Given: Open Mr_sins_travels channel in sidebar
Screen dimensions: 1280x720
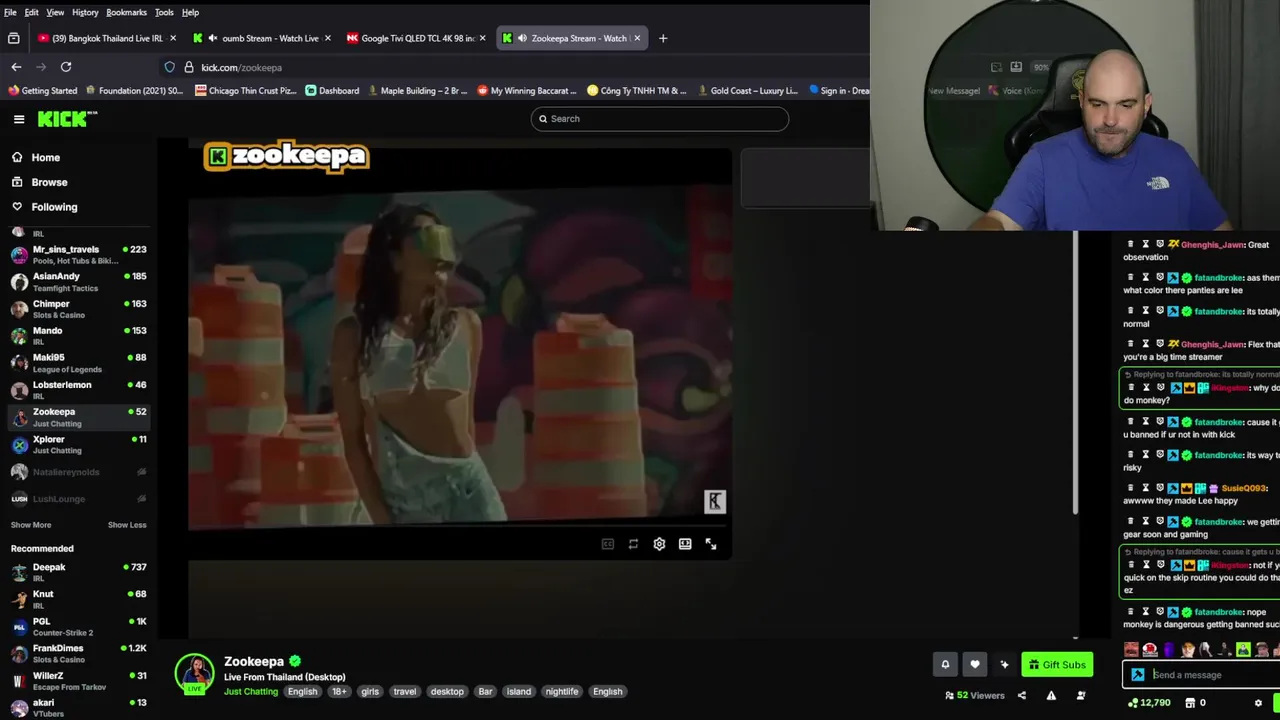Looking at the screenshot, I should pos(78,255).
